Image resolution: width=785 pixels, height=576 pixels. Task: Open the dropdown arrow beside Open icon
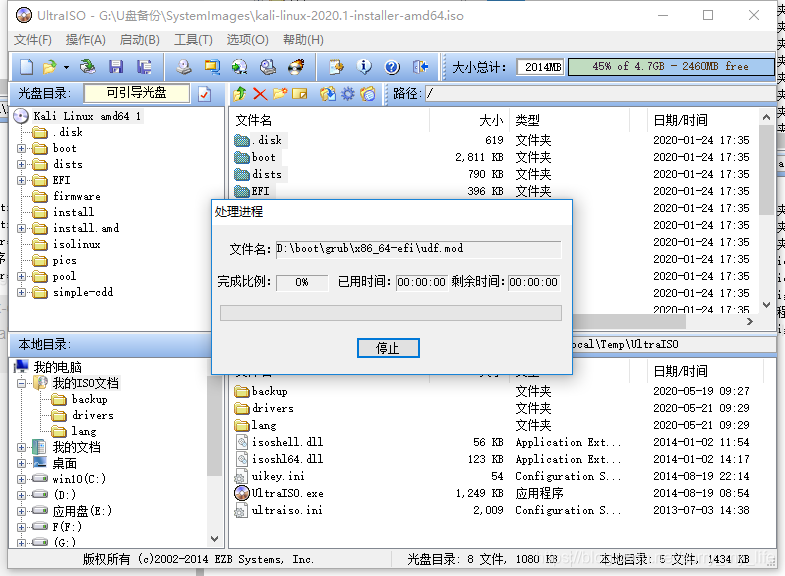pyautogui.click(x=66, y=67)
